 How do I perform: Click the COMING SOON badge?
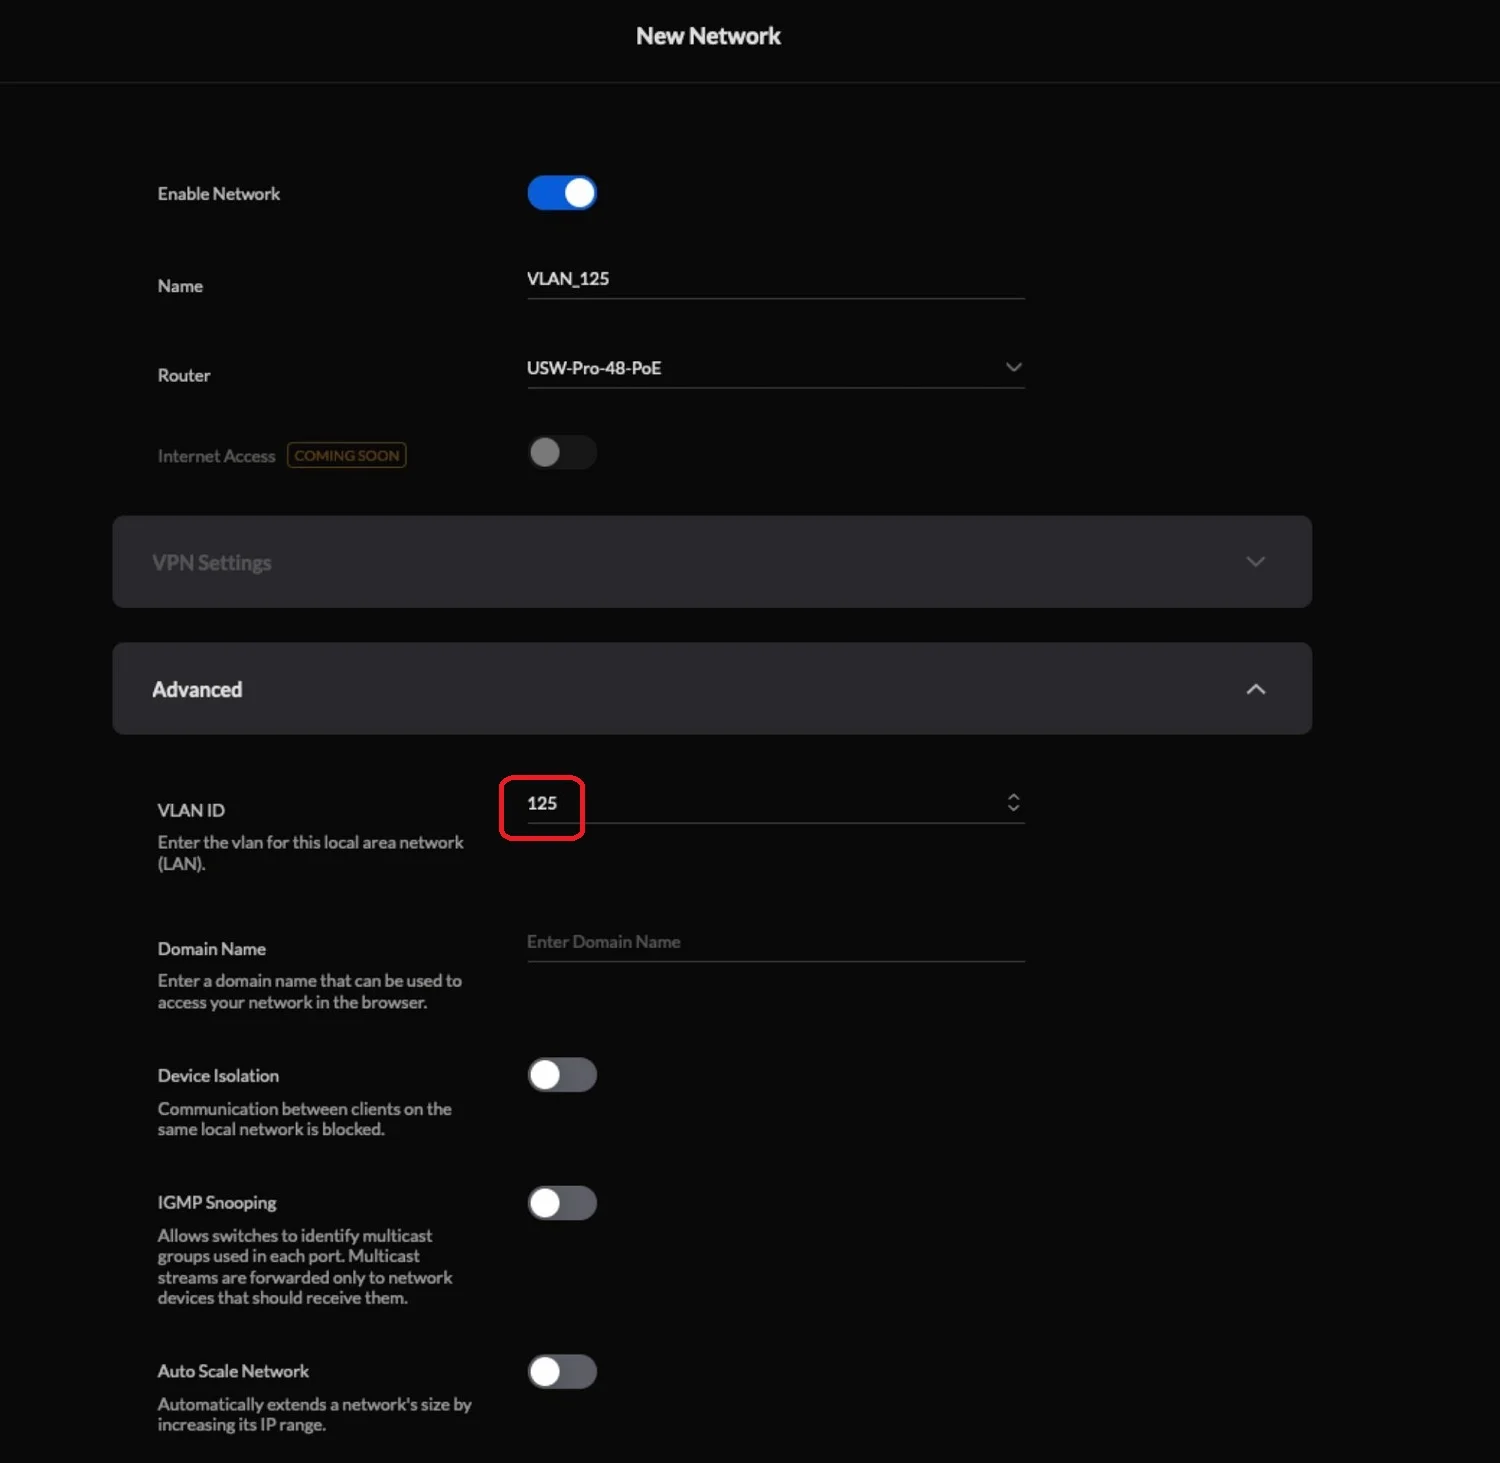pos(346,456)
